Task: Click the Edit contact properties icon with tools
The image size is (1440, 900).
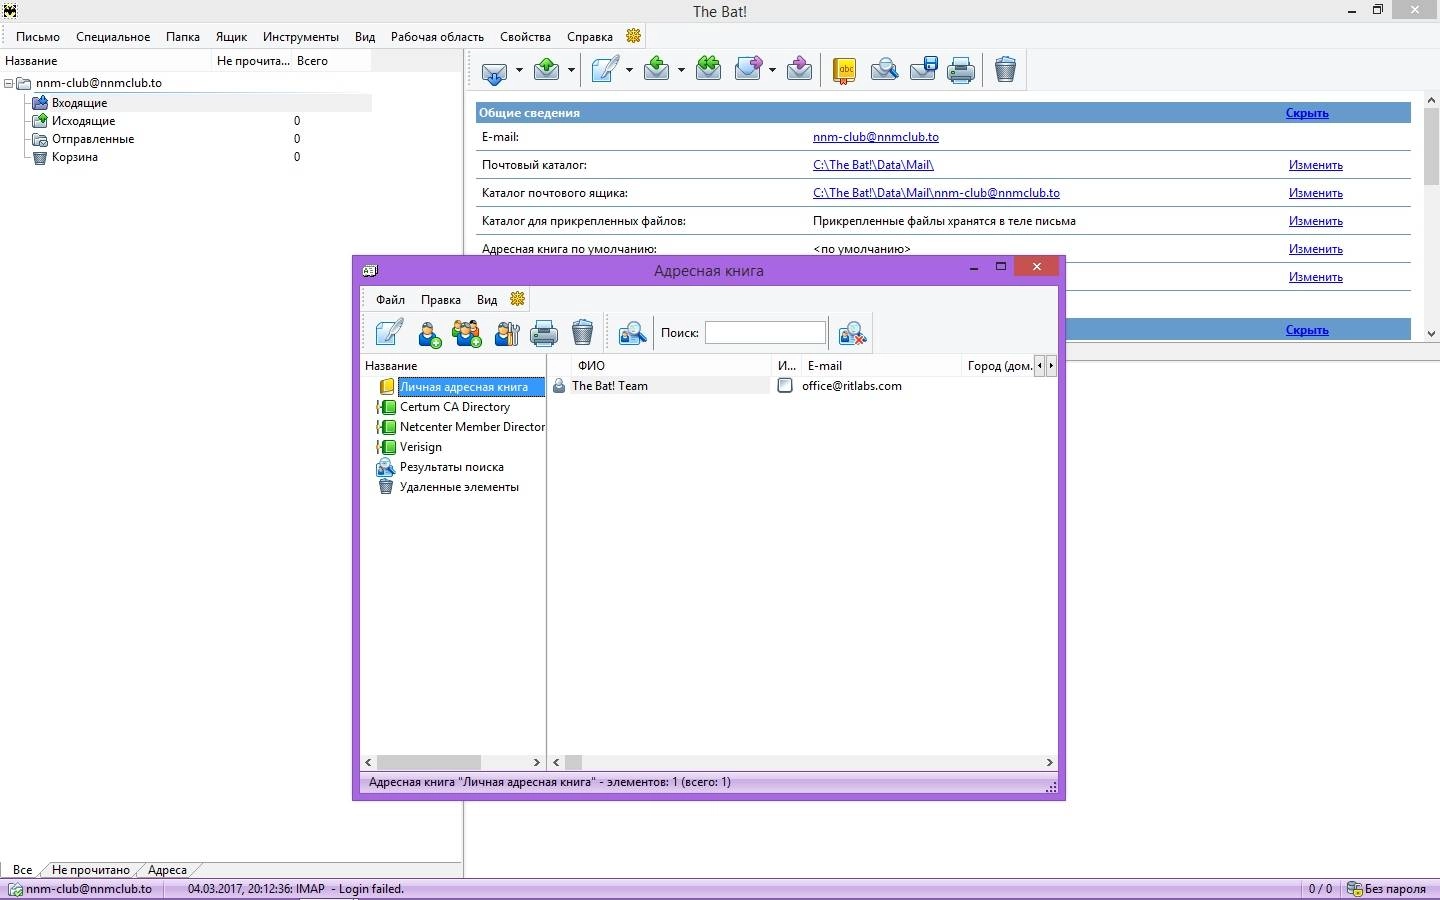Action: pos(507,333)
